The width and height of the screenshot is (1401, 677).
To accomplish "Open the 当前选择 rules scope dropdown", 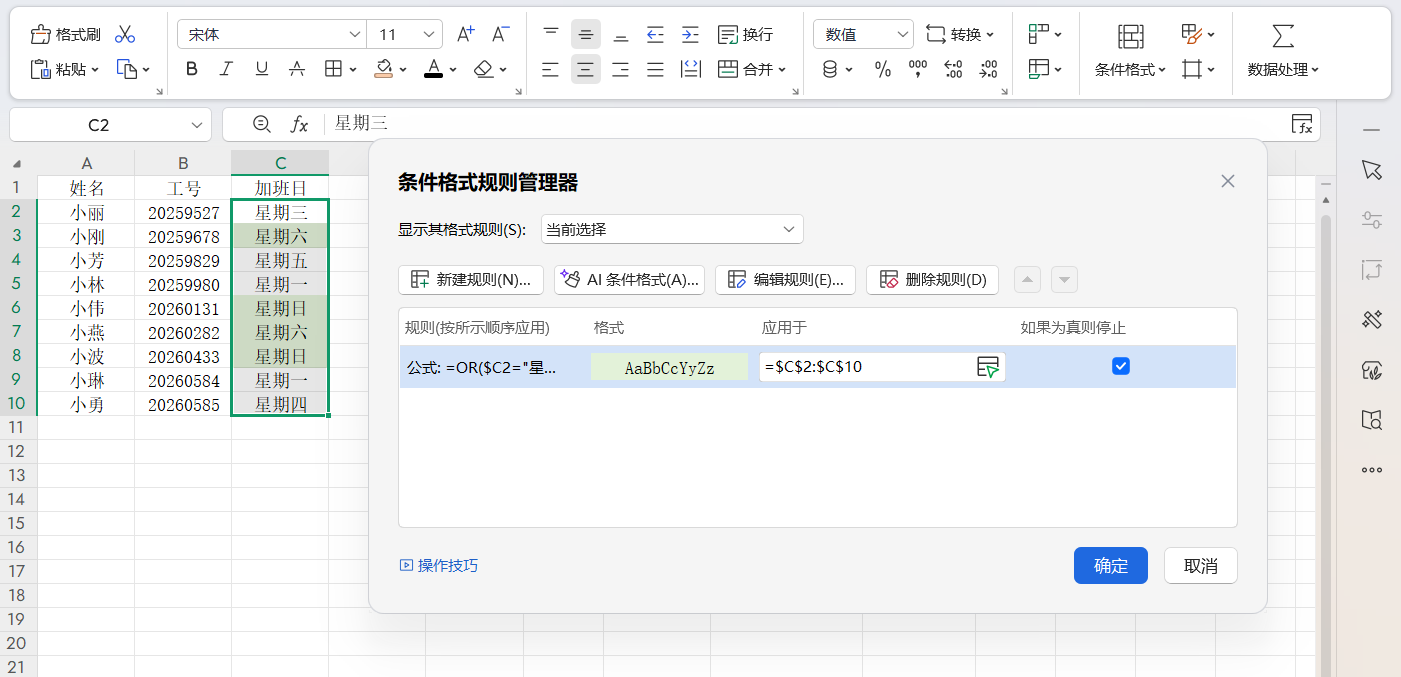I will (671, 228).
